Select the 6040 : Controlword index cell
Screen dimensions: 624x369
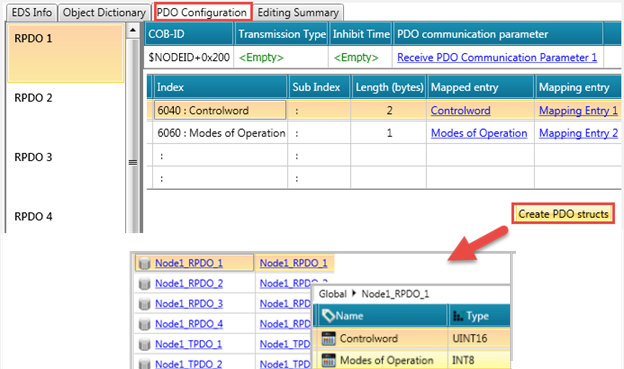tap(220, 110)
